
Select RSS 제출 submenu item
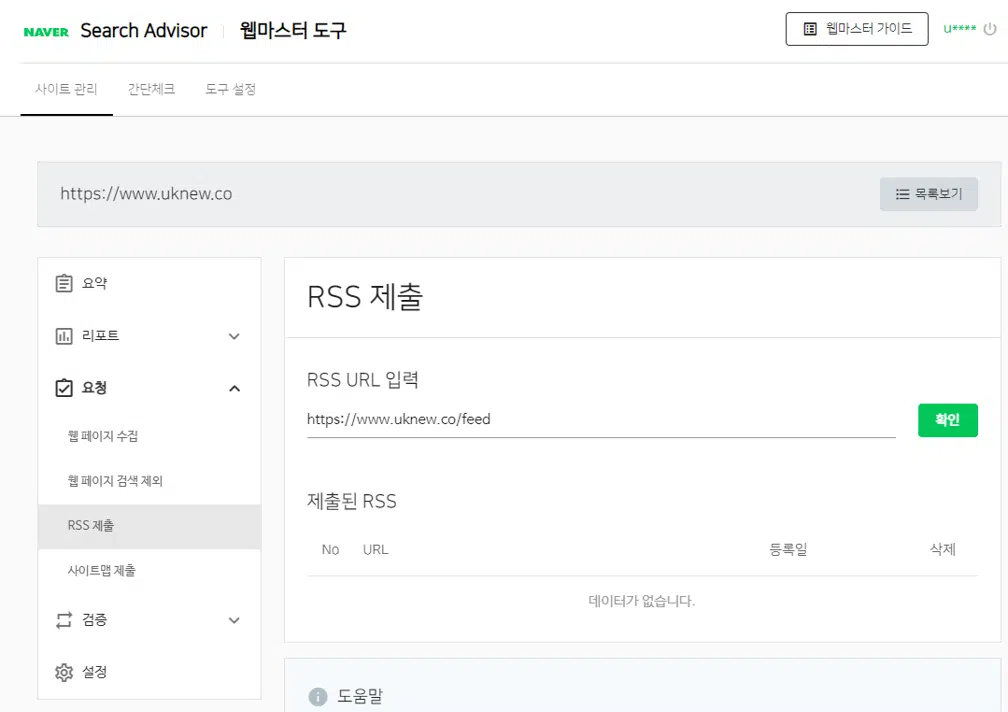[x=148, y=526]
